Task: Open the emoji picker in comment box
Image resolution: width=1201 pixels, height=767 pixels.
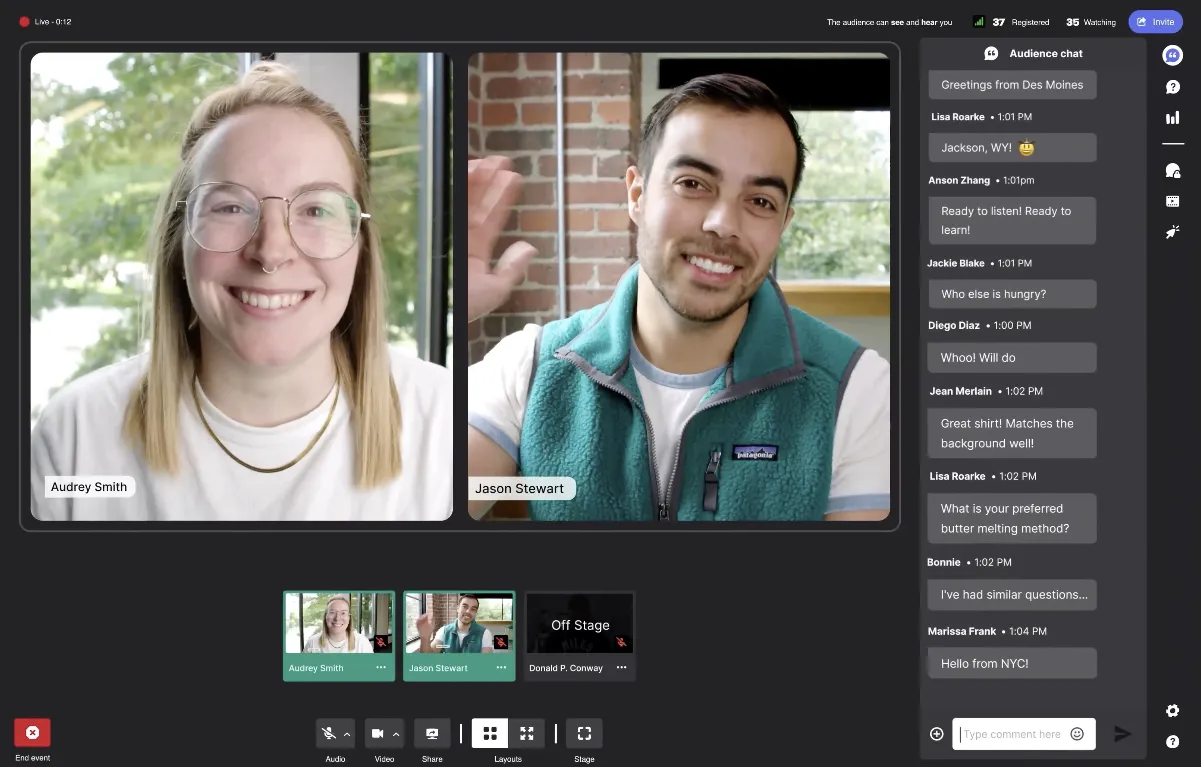Action: pos(1077,734)
